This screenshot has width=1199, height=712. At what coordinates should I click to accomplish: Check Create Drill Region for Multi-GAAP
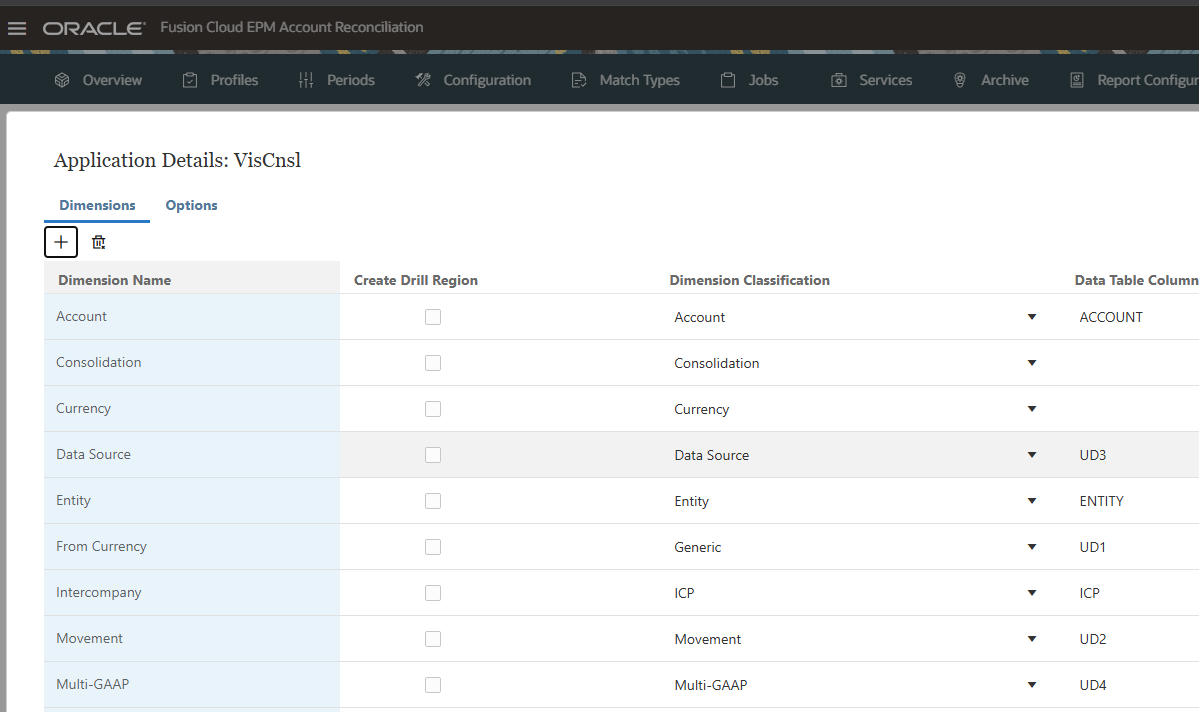coord(433,684)
